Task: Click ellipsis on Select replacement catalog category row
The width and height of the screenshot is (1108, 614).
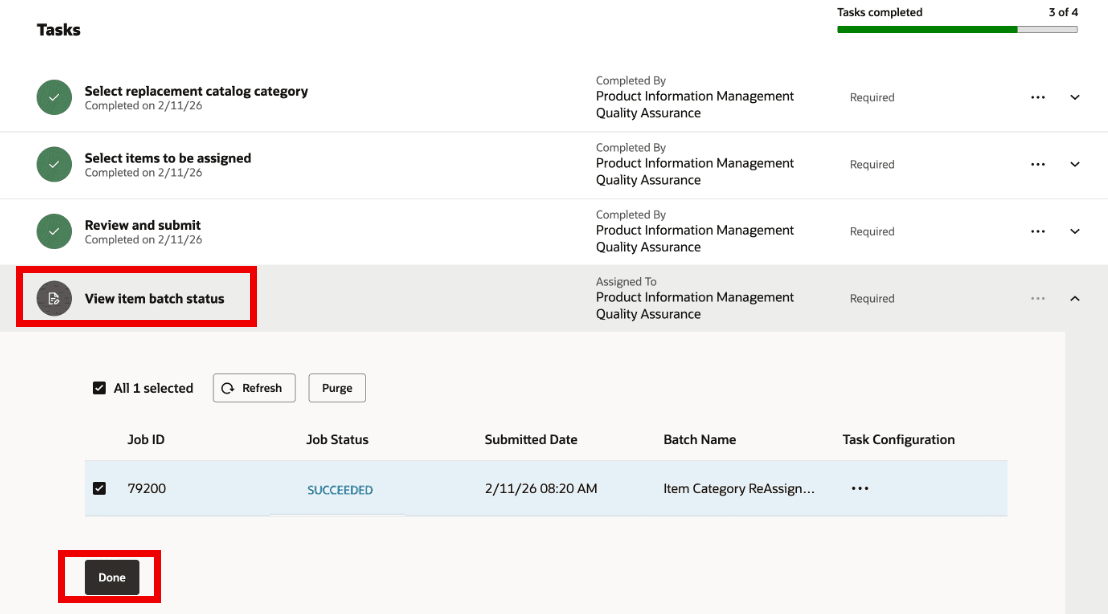Action: (x=1037, y=97)
